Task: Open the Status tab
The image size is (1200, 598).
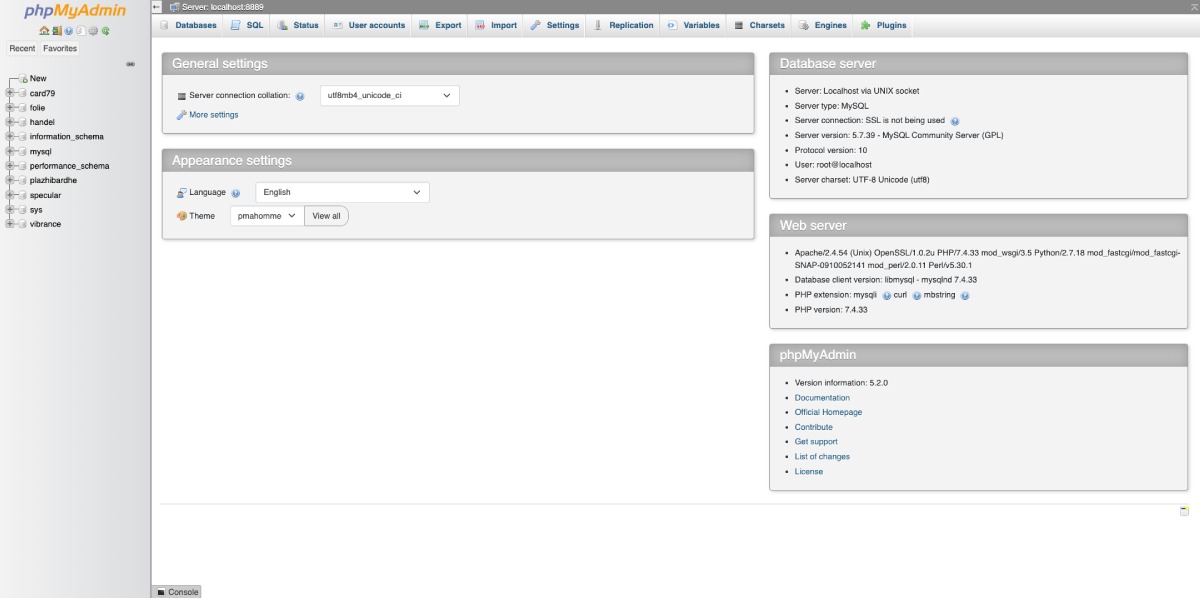Action: (298, 25)
